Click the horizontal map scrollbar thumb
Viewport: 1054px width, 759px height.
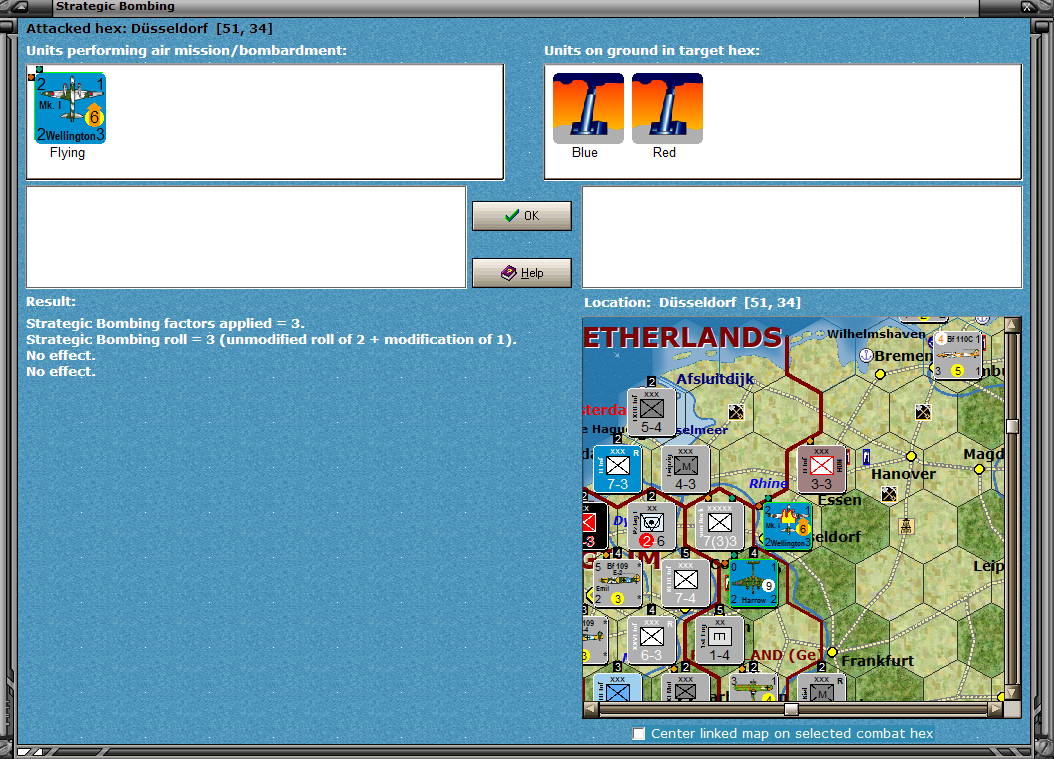(x=791, y=709)
